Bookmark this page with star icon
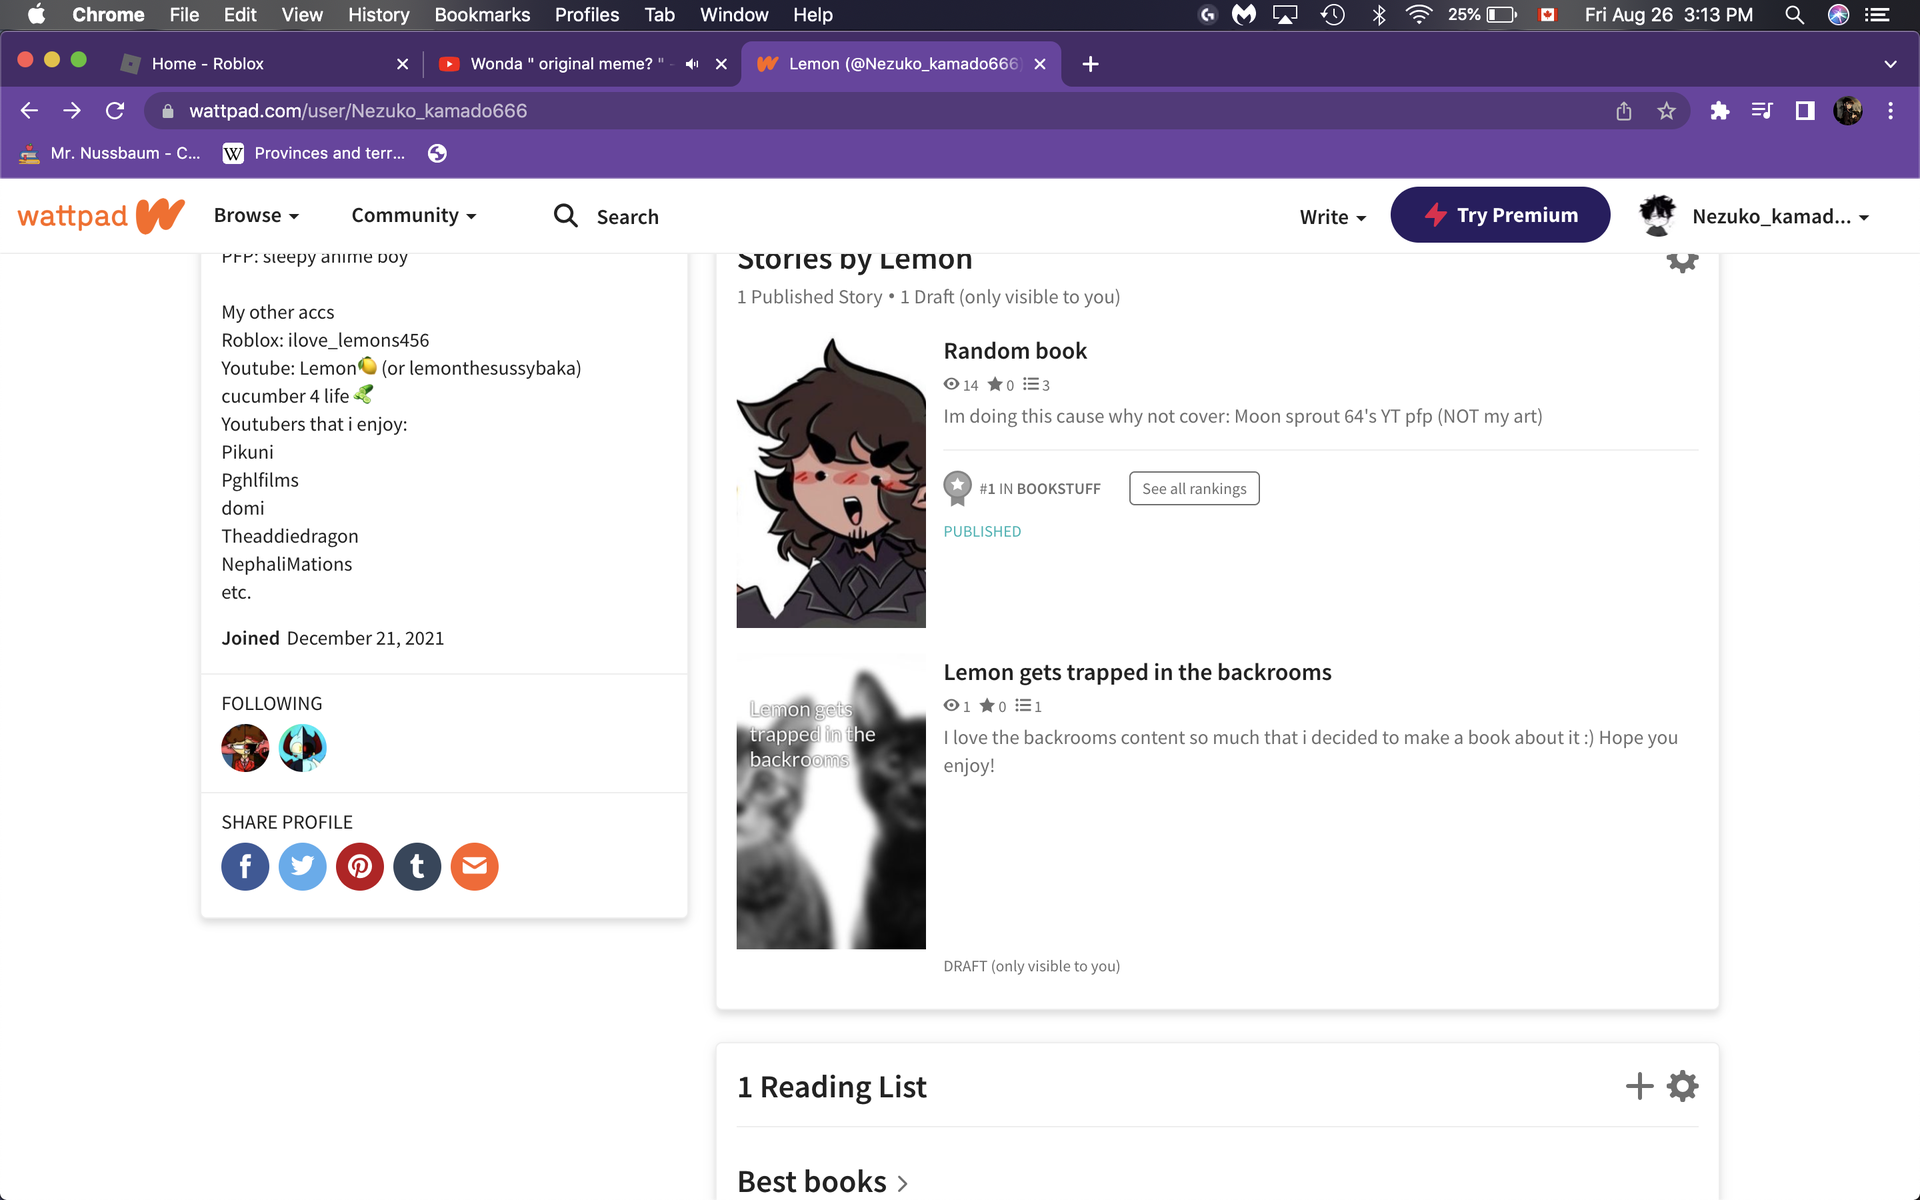The height and width of the screenshot is (1200, 1920). click(x=1666, y=111)
